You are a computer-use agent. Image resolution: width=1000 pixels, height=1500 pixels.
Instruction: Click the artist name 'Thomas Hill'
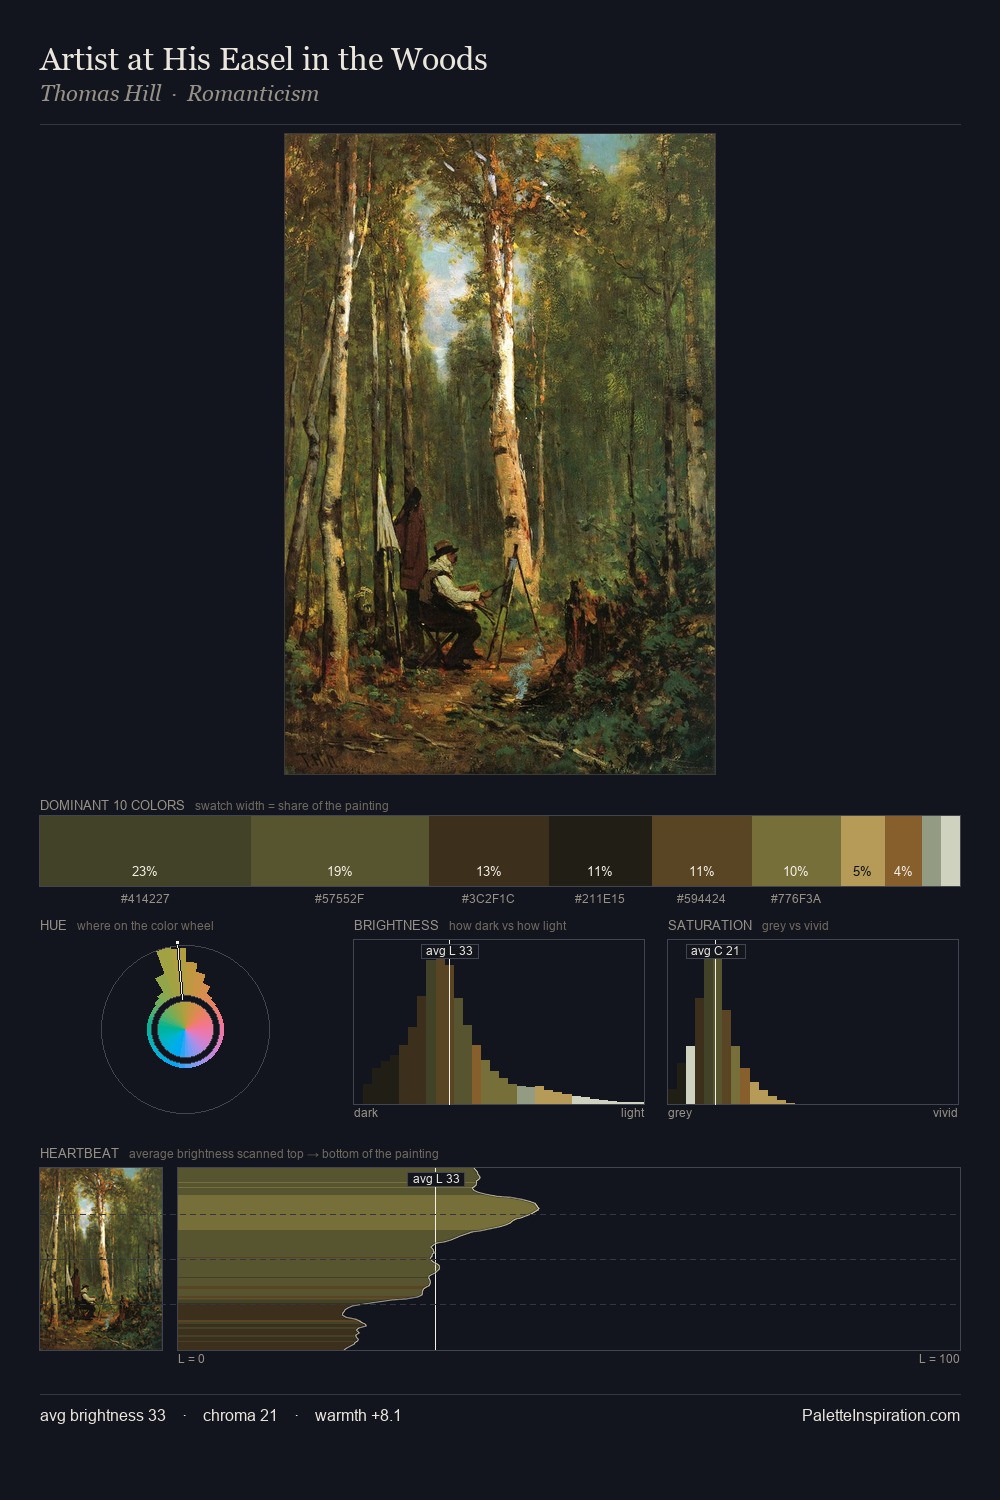(x=100, y=94)
